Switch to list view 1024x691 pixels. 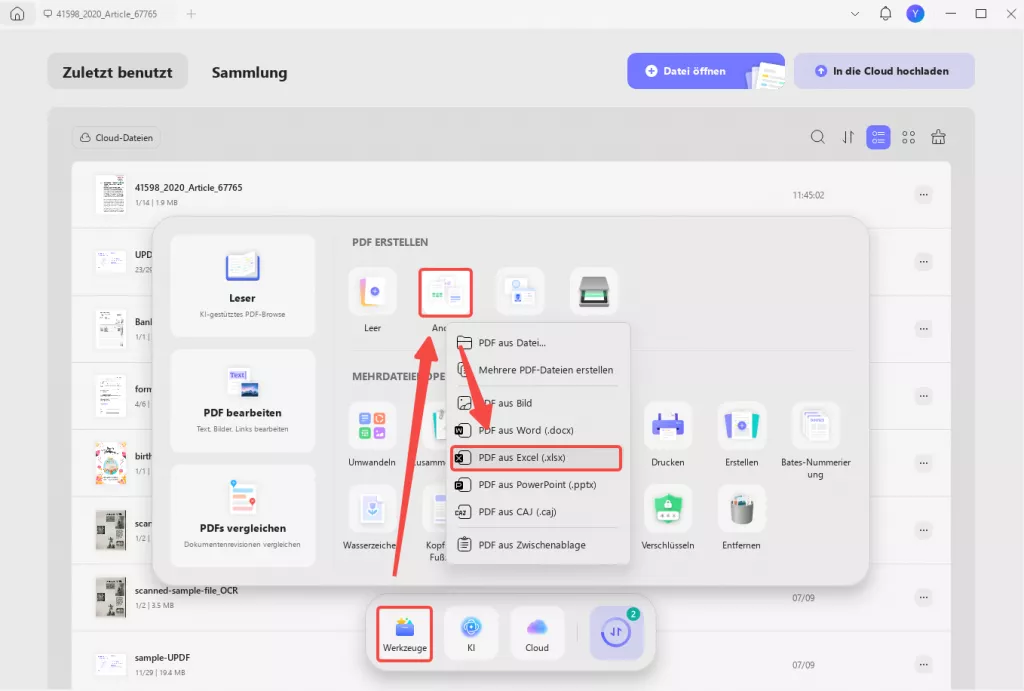tap(878, 137)
